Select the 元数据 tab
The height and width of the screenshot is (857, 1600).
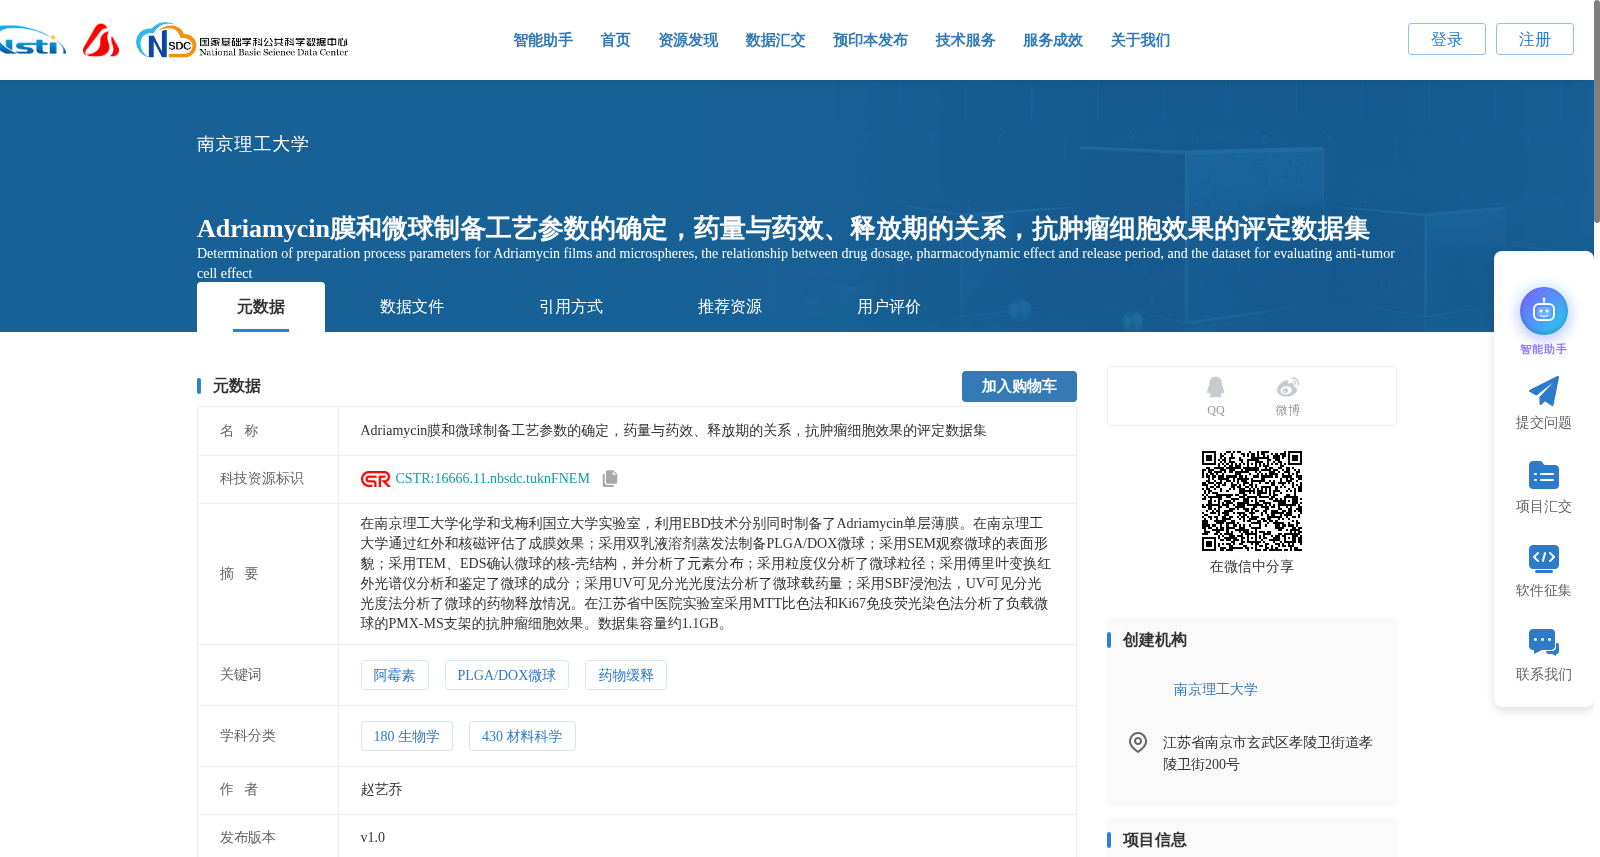[261, 307]
